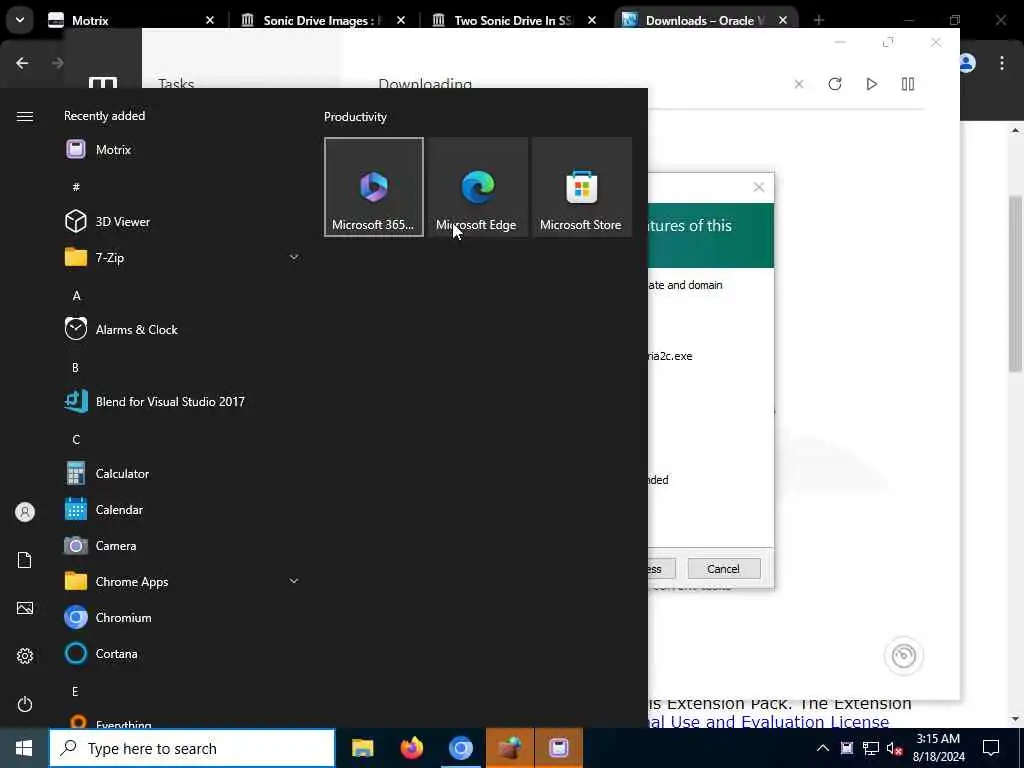Switch to Motrix via taskbar icon
The width and height of the screenshot is (1024, 768).
point(559,748)
